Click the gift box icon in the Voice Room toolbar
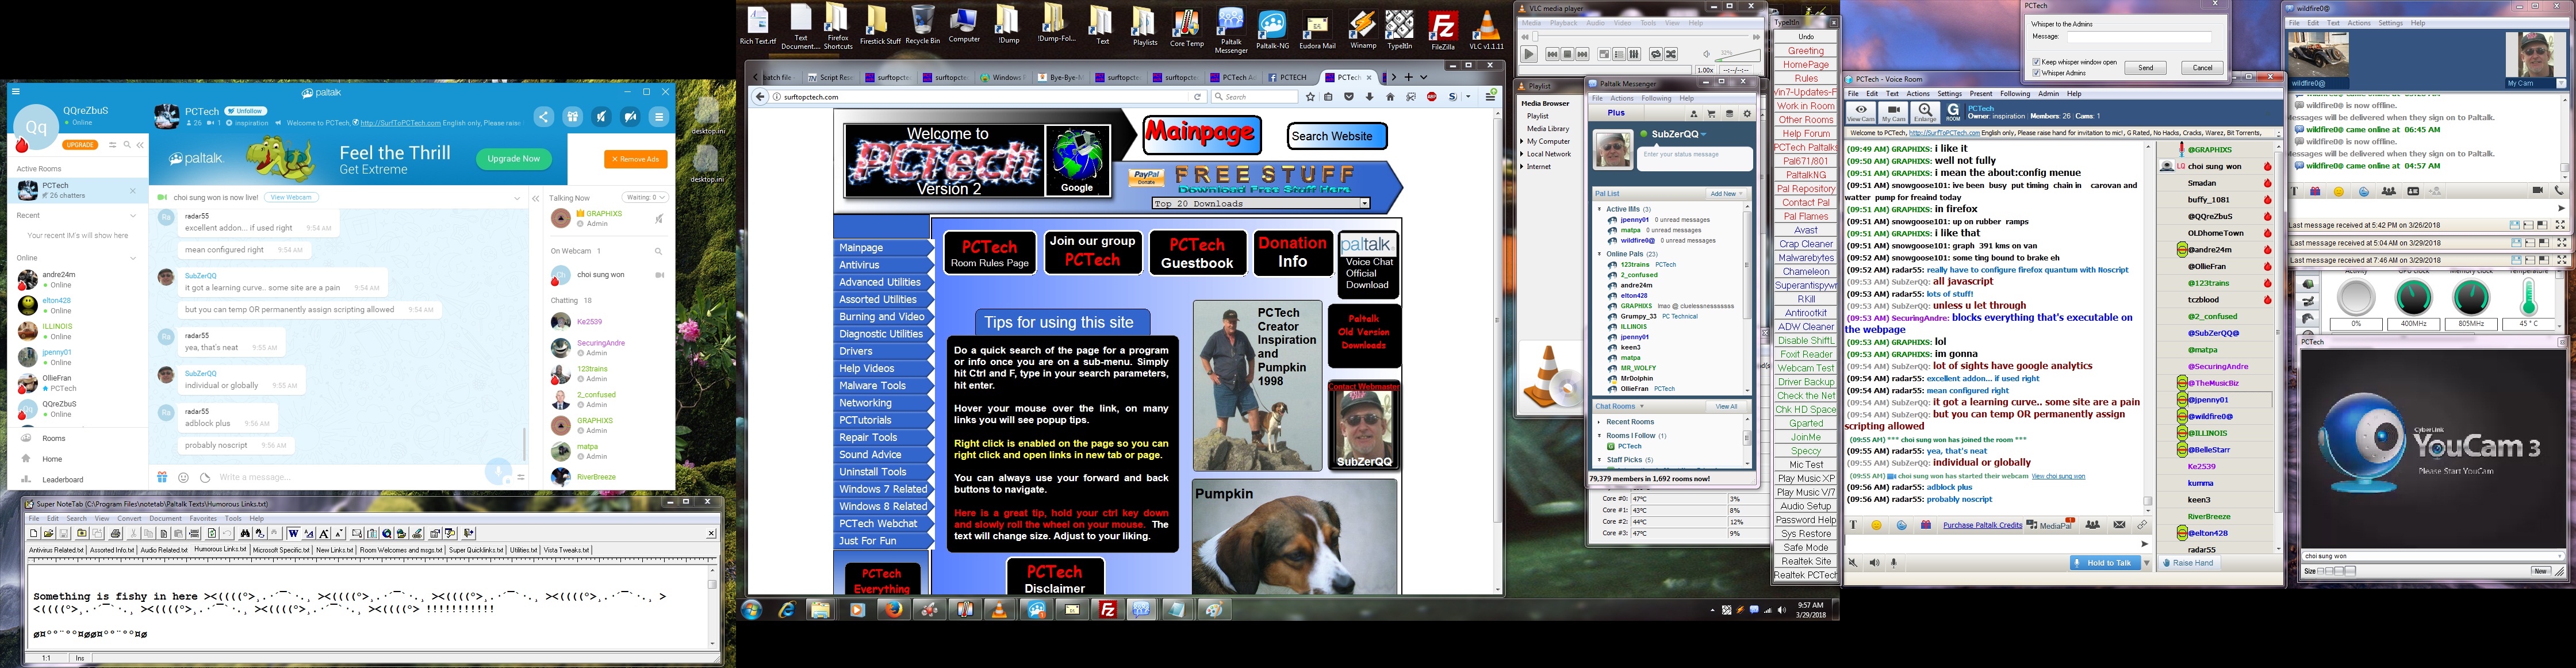This screenshot has width=2576, height=668. (x=1926, y=525)
